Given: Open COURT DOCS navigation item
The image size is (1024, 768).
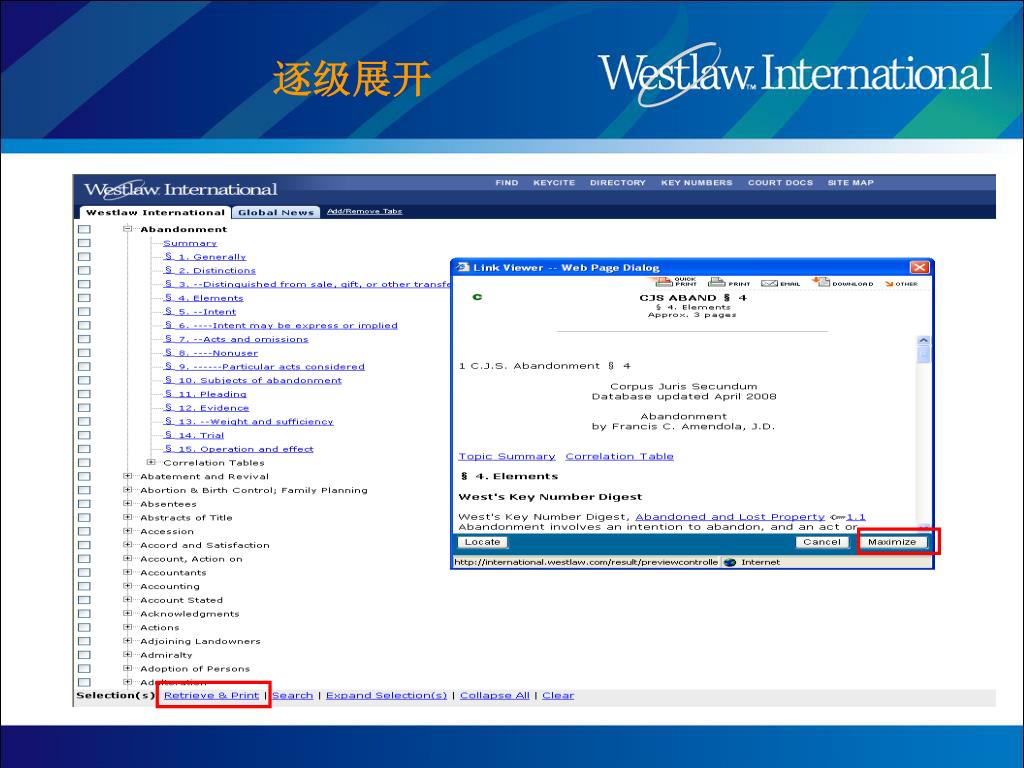Looking at the screenshot, I should point(780,183).
